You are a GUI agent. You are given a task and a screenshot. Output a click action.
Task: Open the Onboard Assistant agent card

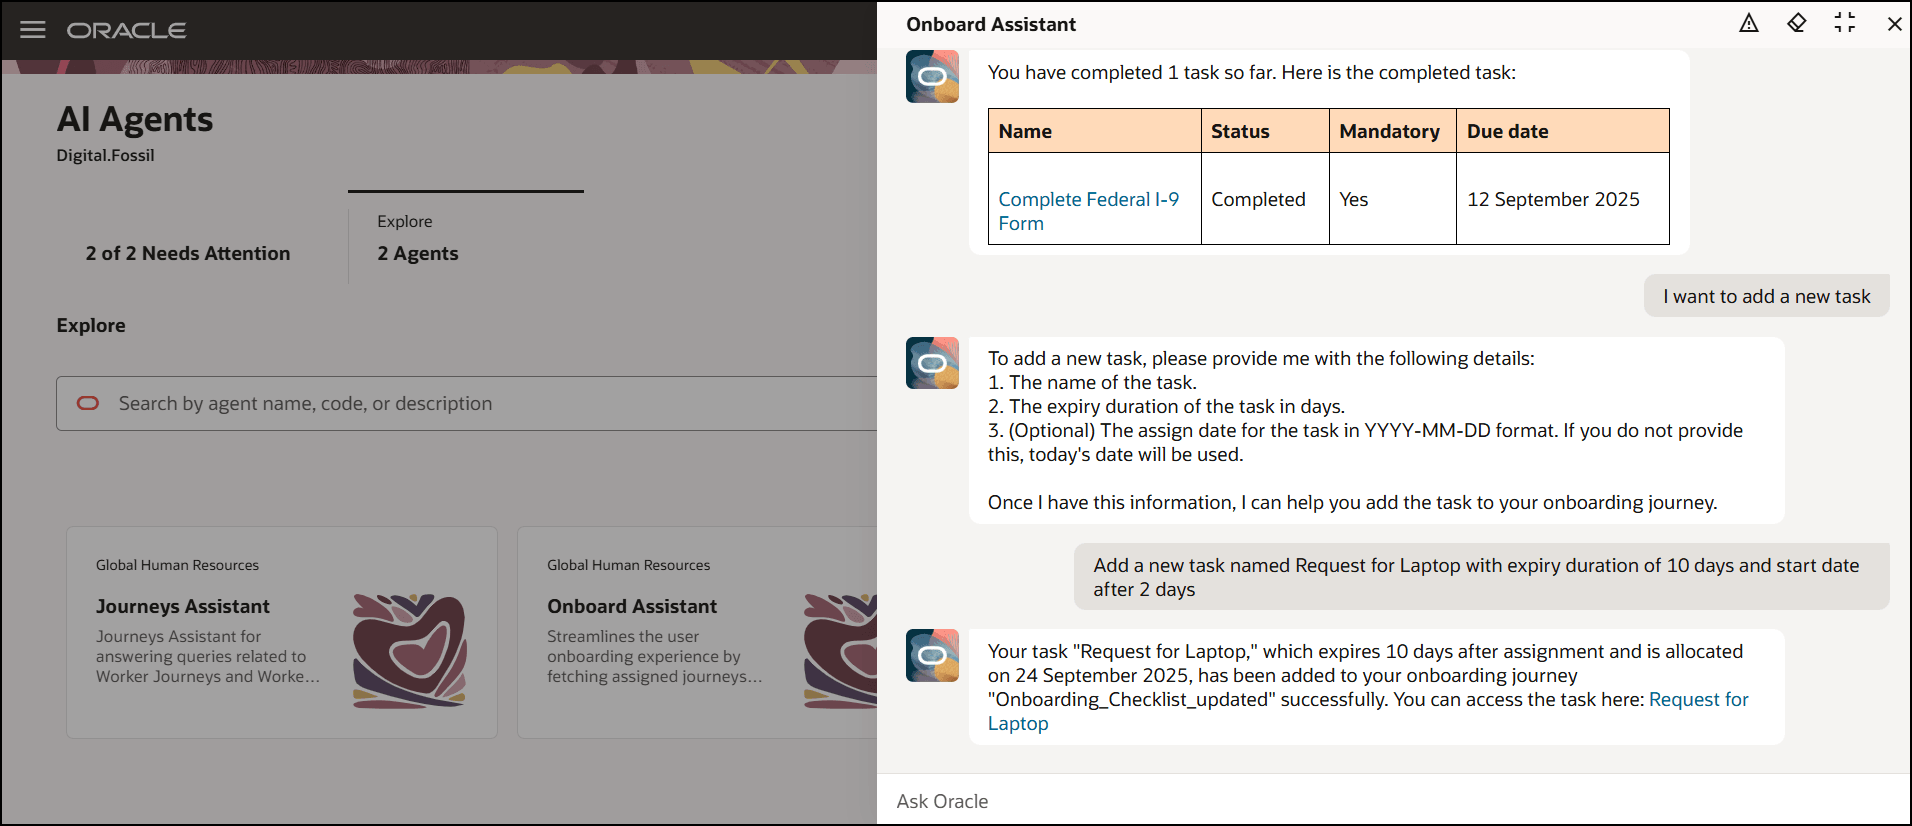coord(697,633)
